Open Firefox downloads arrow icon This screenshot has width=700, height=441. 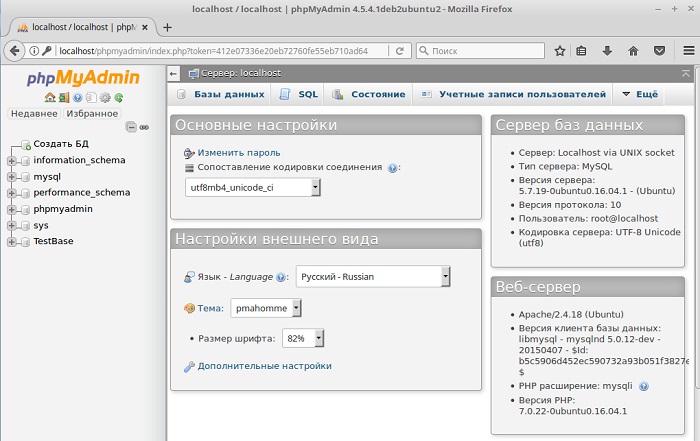tap(607, 51)
